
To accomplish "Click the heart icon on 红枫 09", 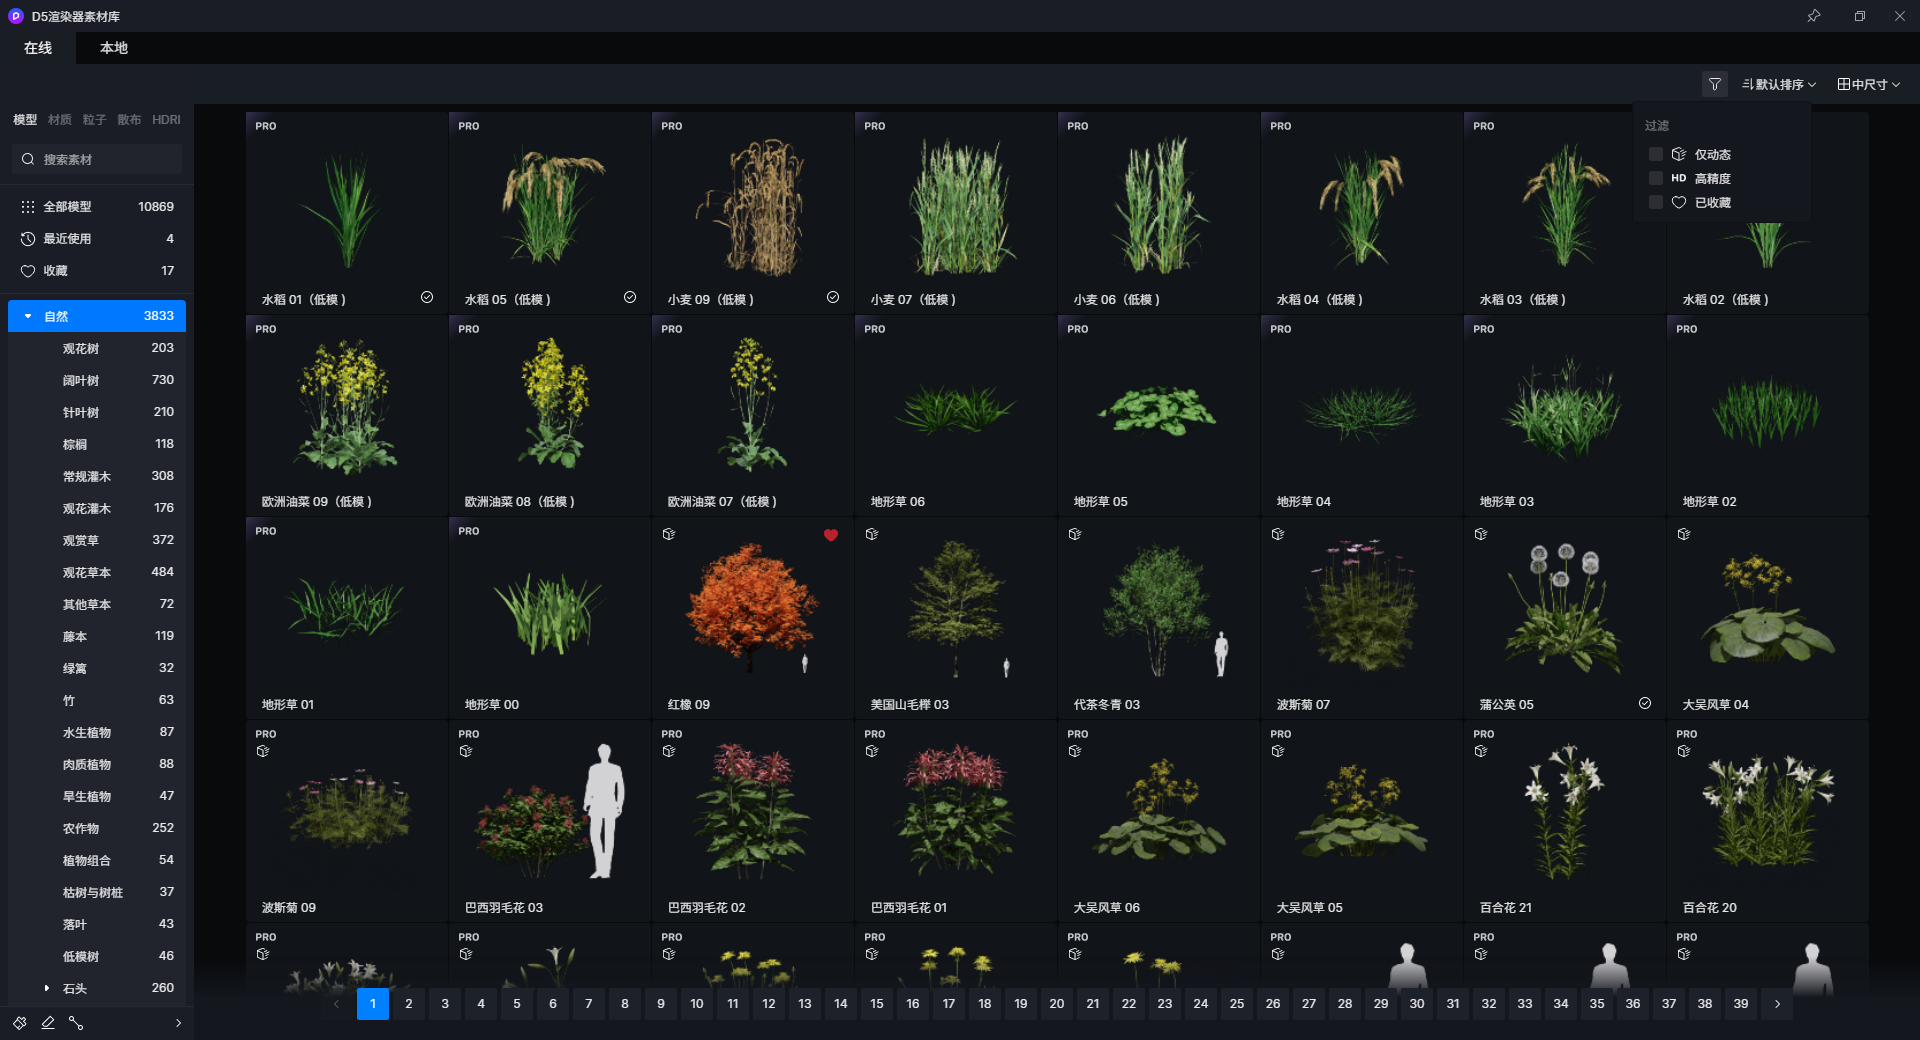I will pos(830,535).
